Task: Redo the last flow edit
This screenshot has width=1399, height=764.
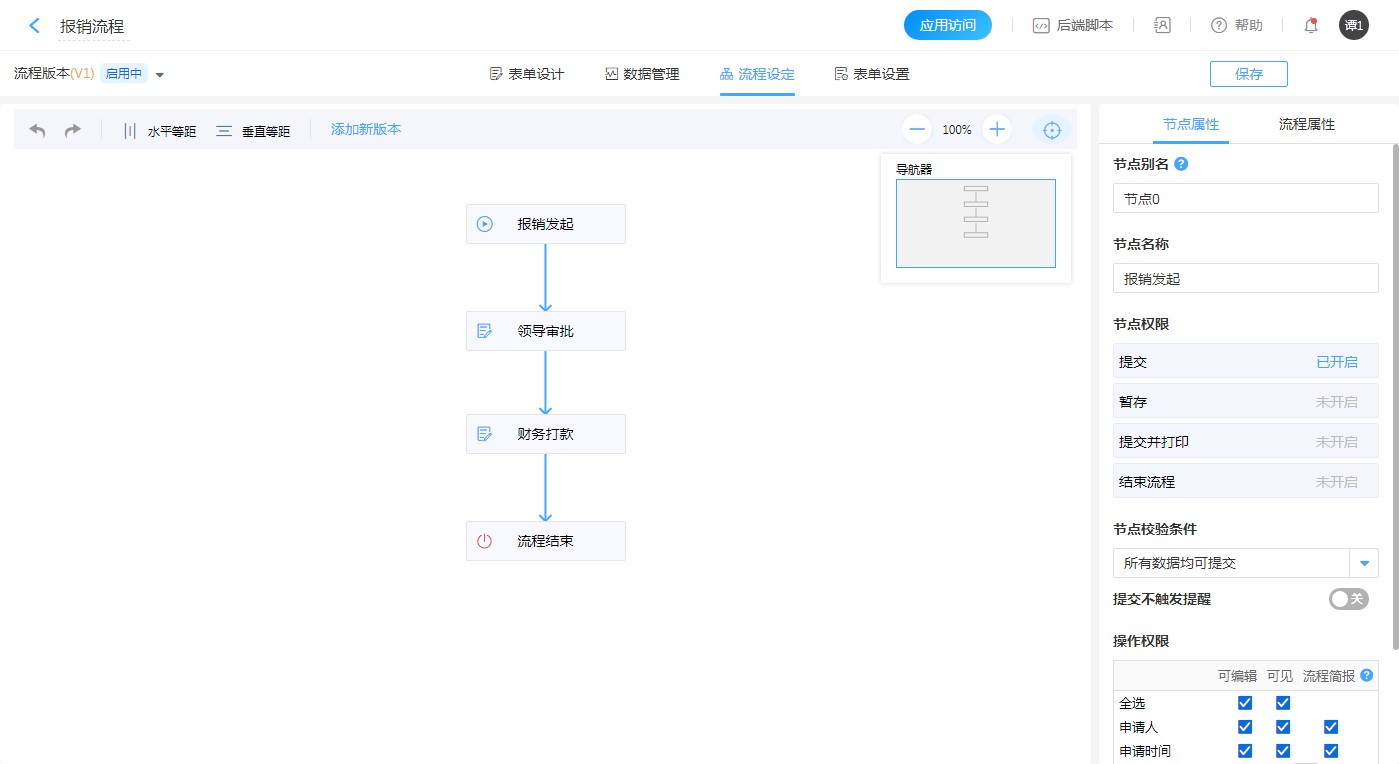Action: click(x=72, y=130)
